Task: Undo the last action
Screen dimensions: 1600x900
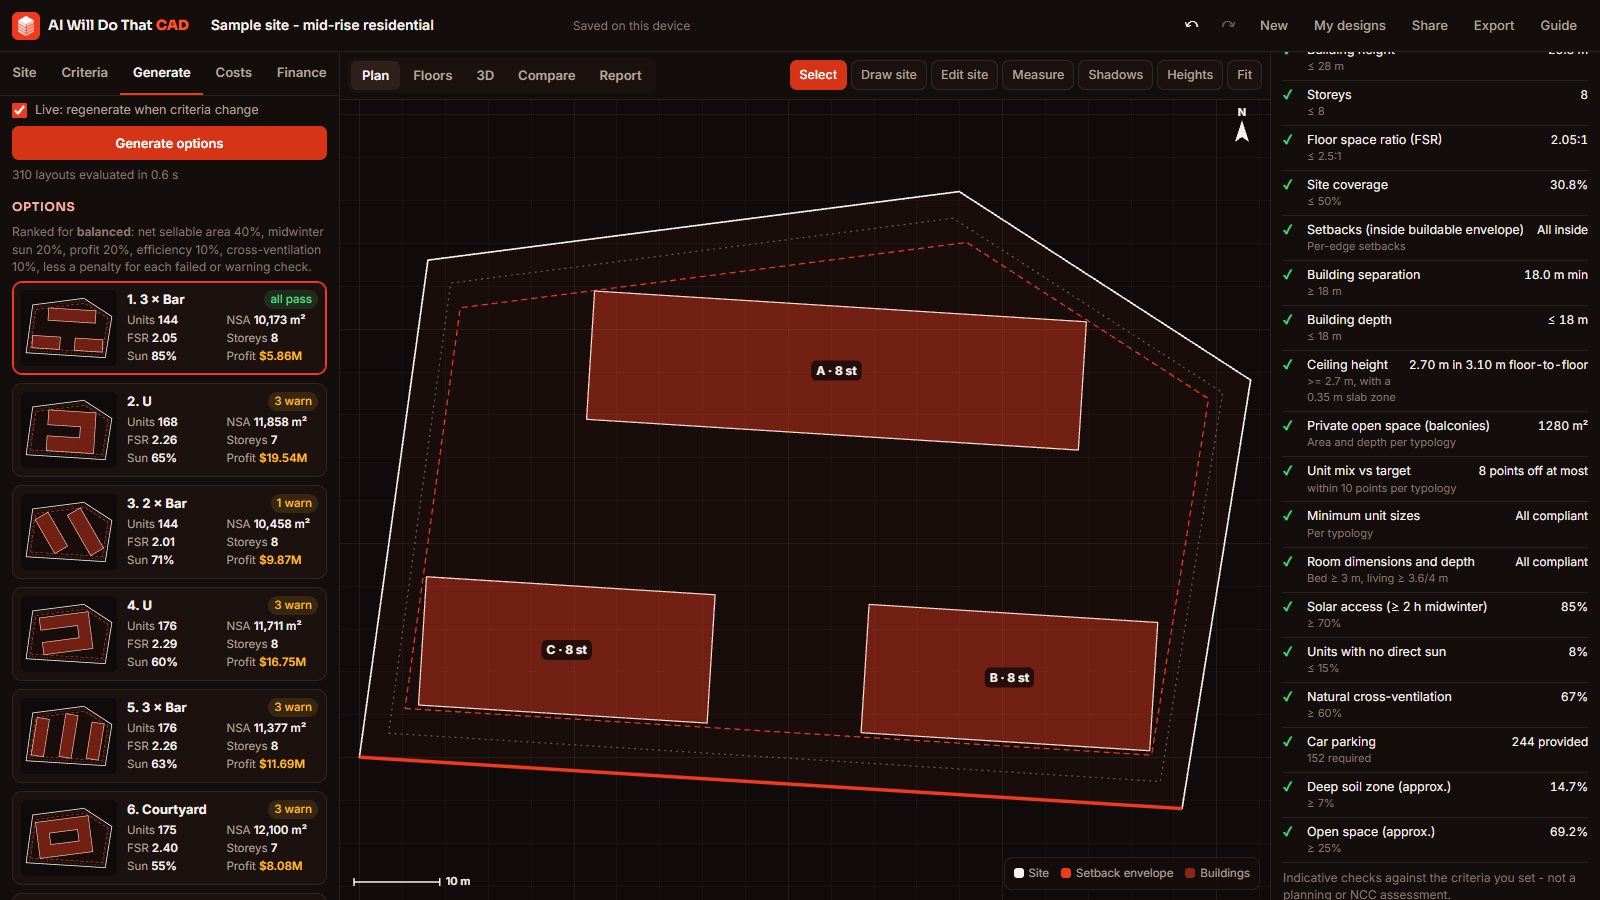Action: point(1191,25)
